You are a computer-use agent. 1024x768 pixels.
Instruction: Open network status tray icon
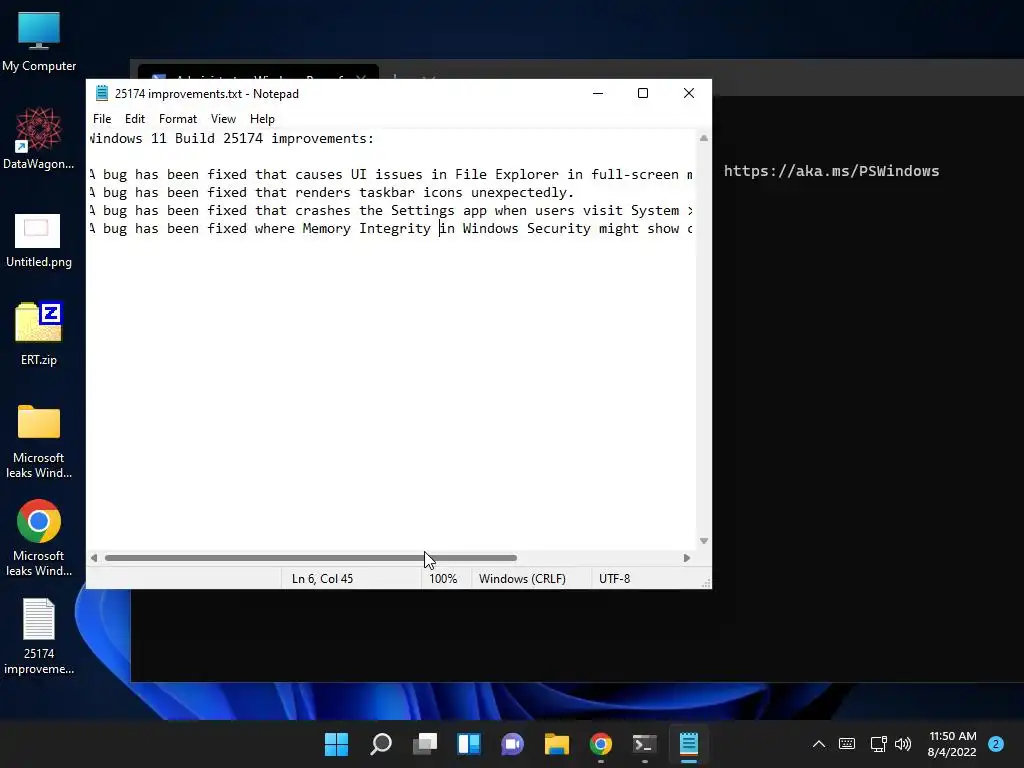[878, 744]
